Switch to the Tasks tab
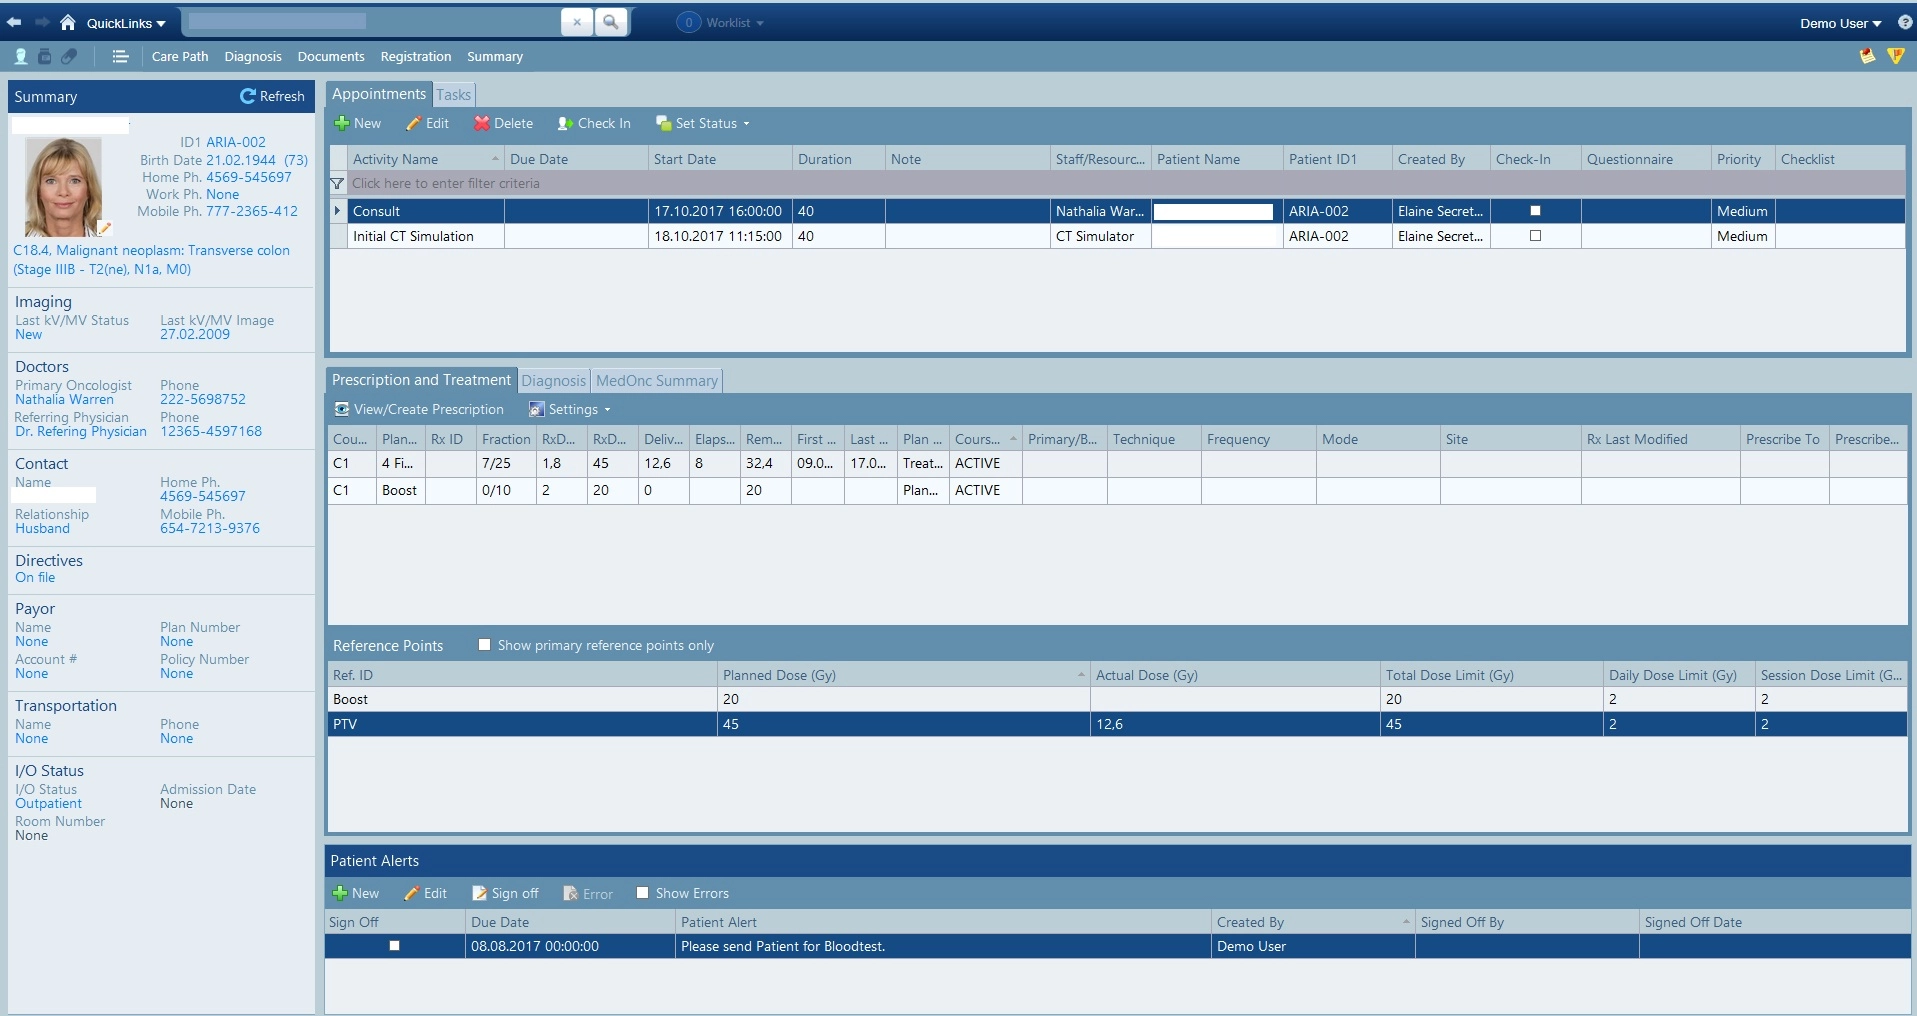 coord(453,95)
